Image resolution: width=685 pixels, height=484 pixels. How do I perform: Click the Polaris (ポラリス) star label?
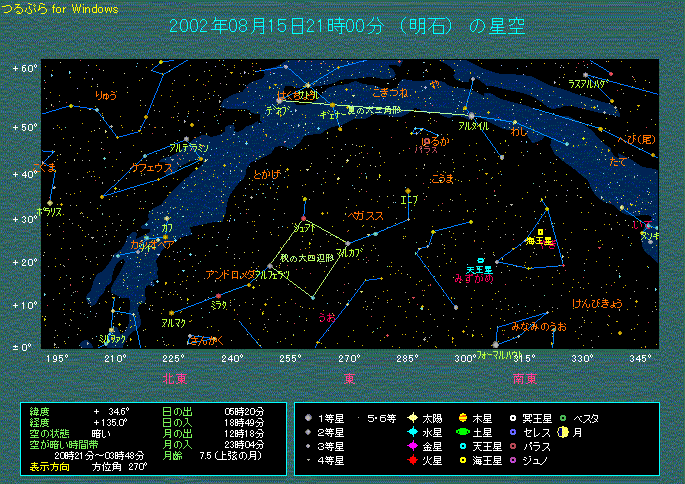(49, 212)
